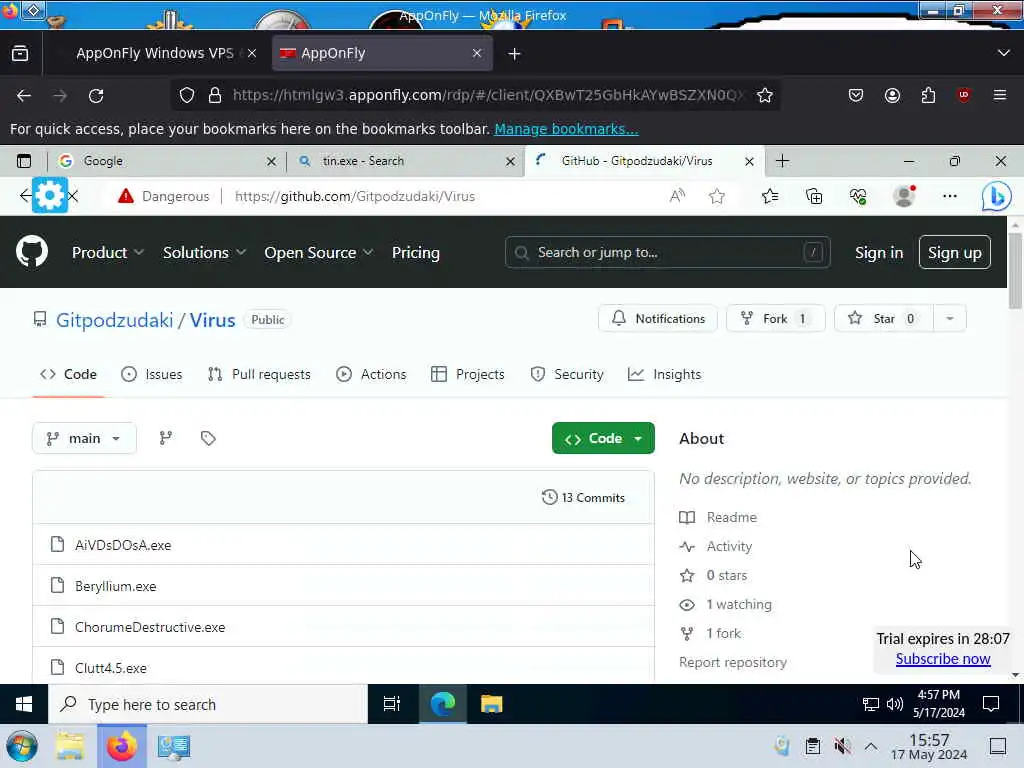Toggle the muted volume tray icon
The width and height of the screenshot is (1024, 768).
[842, 746]
